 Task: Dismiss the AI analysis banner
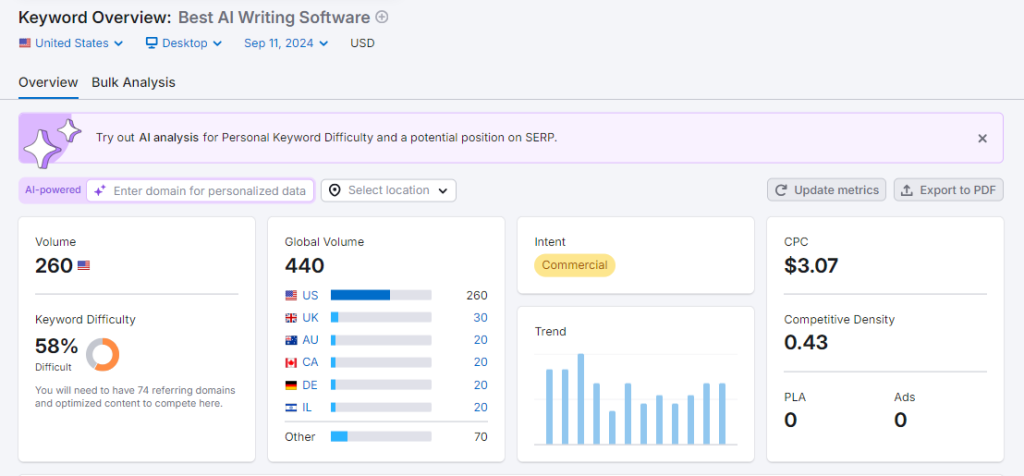click(982, 138)
